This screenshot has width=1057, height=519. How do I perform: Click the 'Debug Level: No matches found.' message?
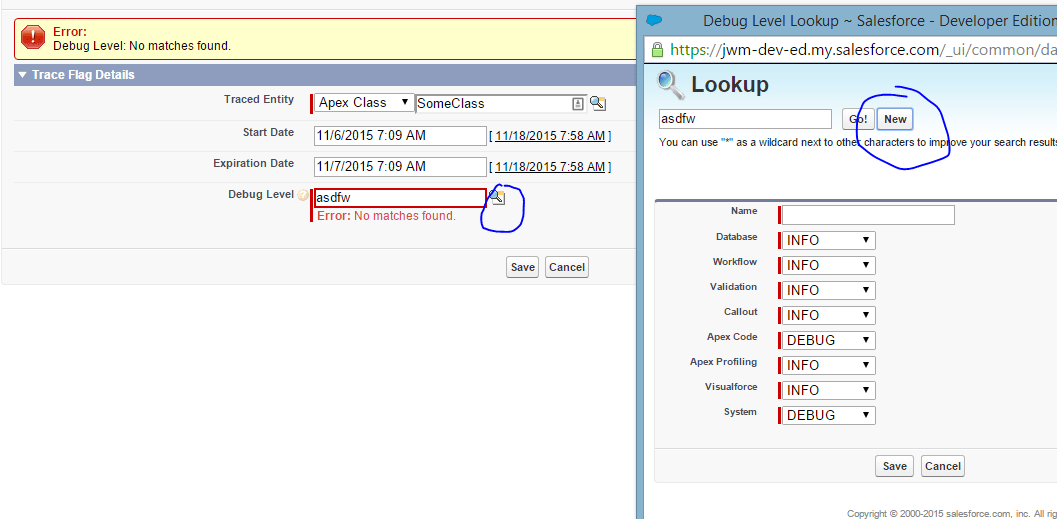tap(142, 47)
